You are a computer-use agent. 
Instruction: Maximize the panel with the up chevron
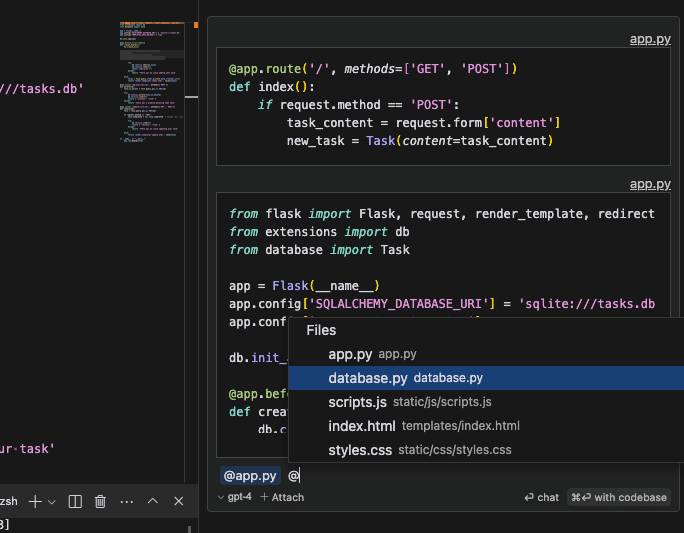[x=153, y=501]
